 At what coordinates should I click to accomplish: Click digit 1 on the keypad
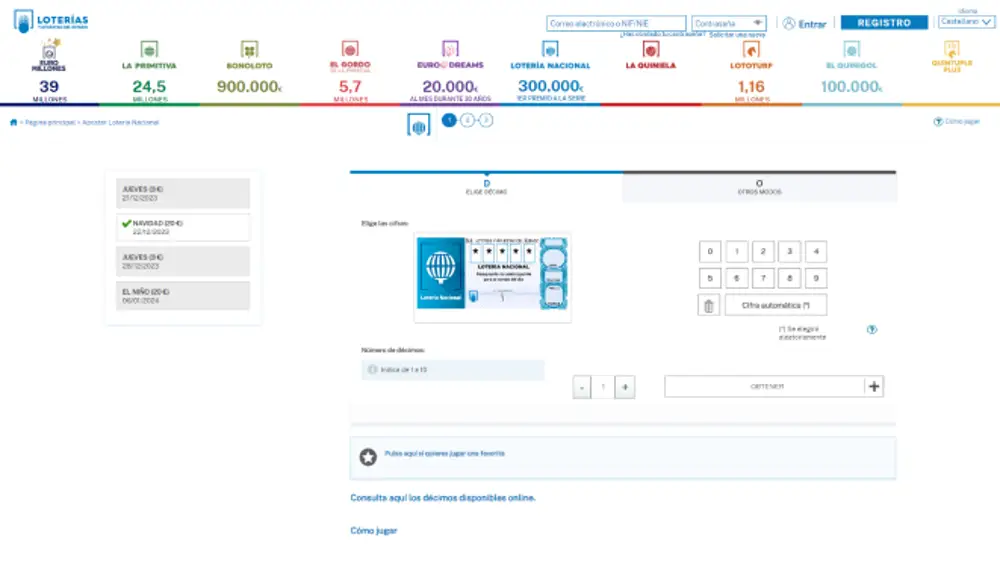pos(737,251)
